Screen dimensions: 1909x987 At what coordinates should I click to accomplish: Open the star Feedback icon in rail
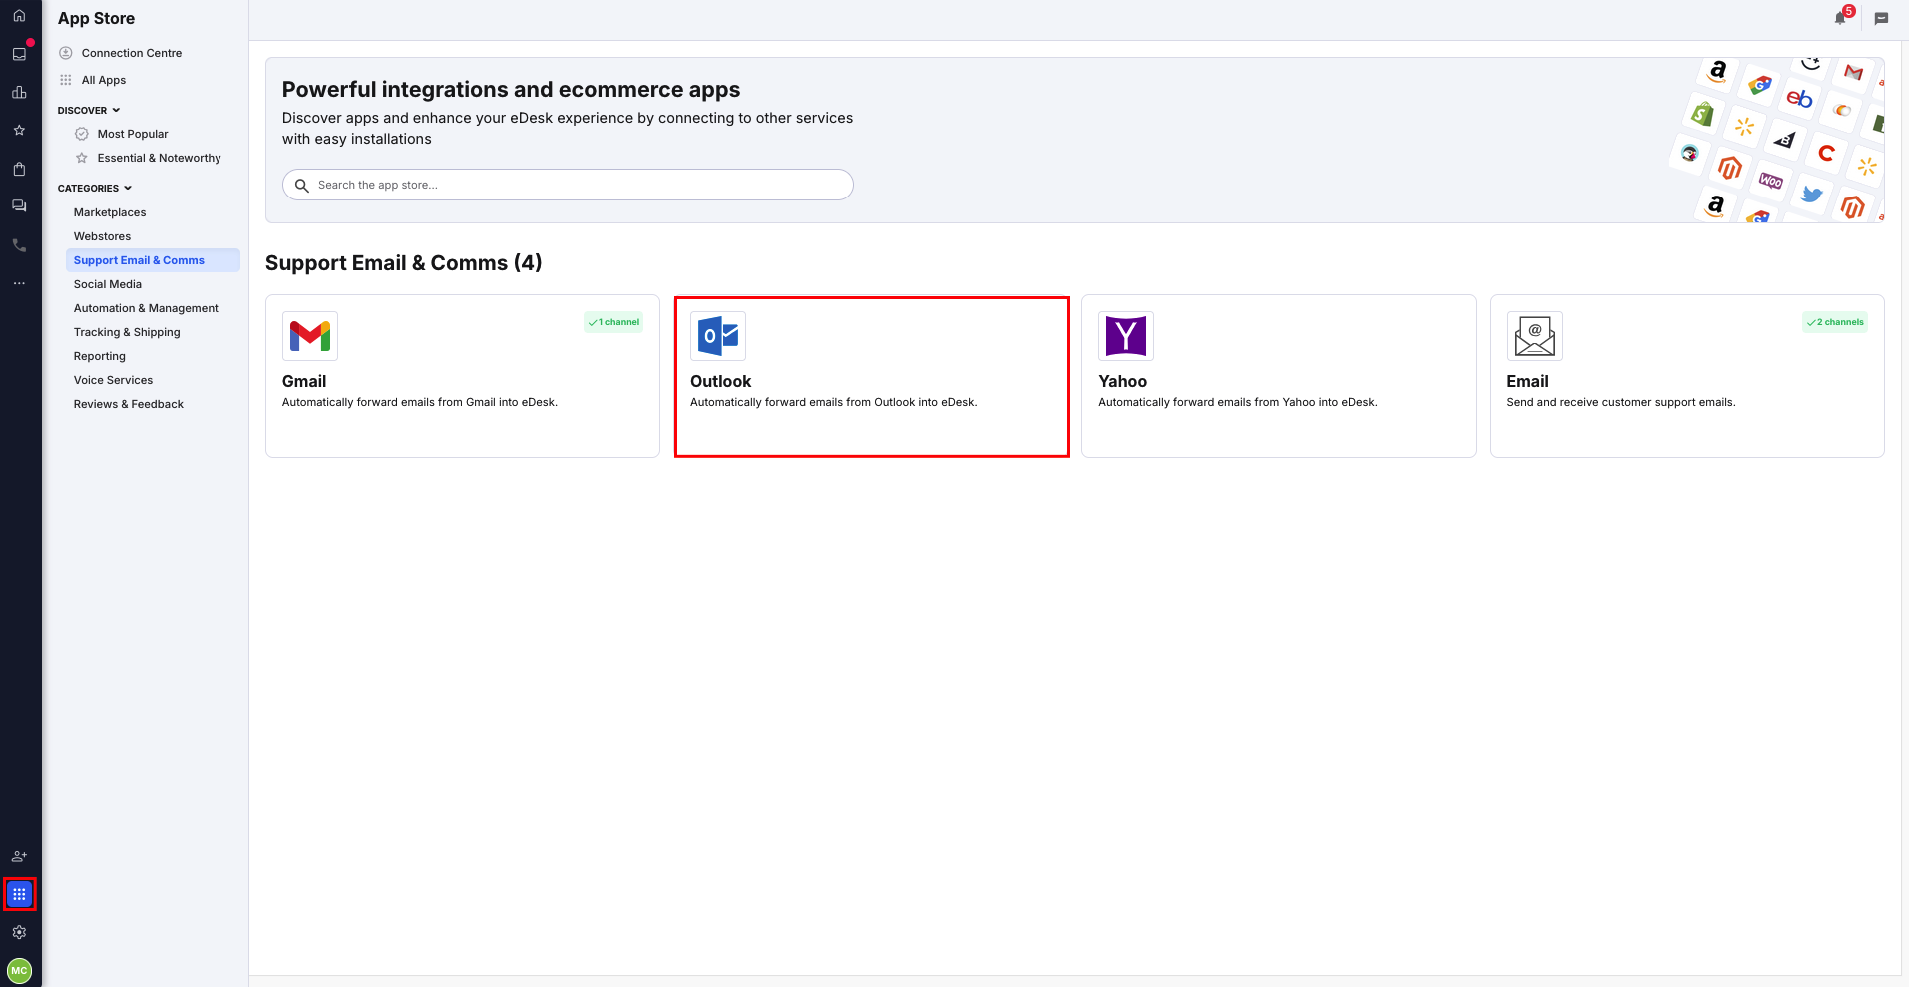19,130
